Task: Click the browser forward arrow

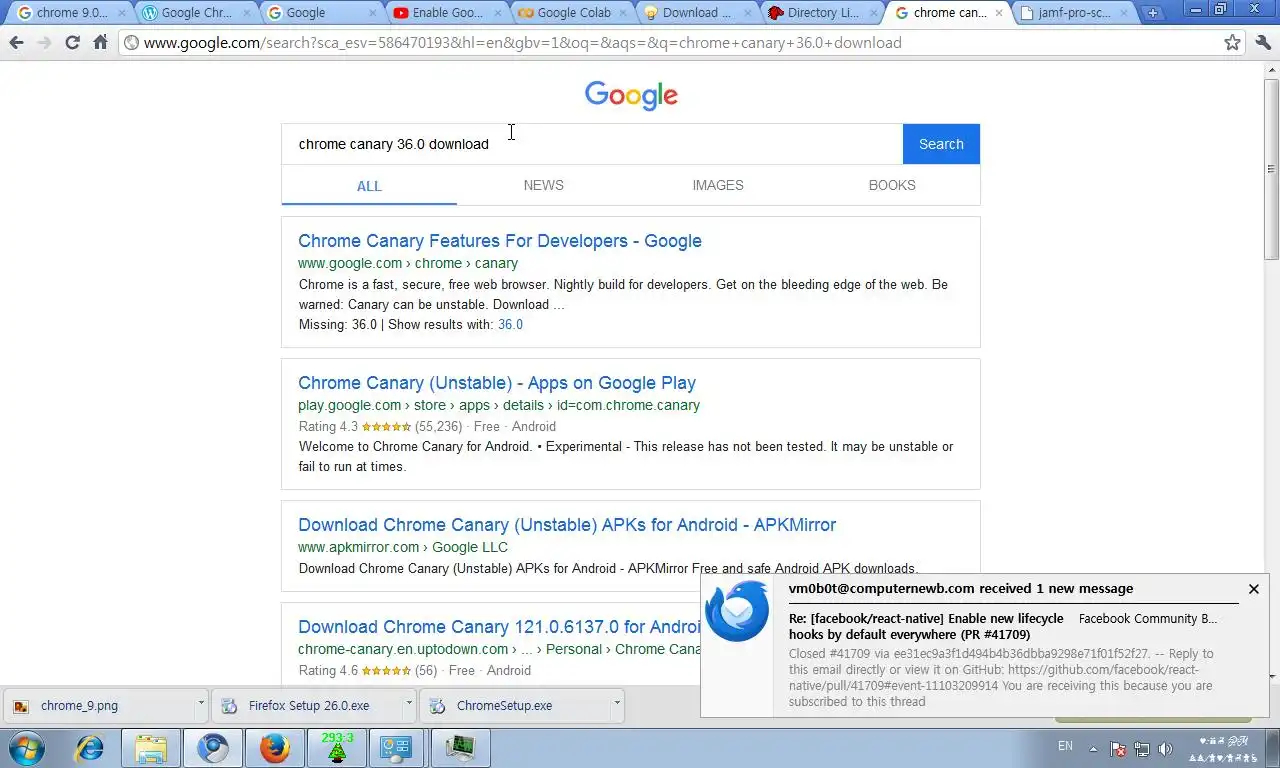Action: [x=44, y=43]
